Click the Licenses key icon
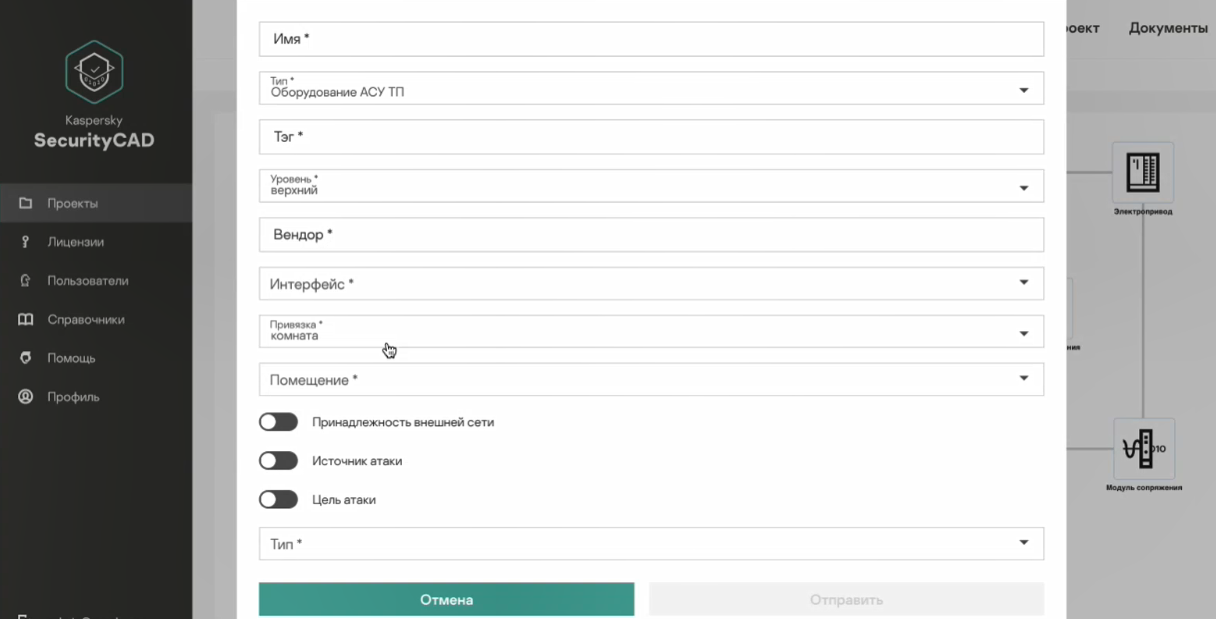Viewport: 1216px width, 619px height. 26,242
